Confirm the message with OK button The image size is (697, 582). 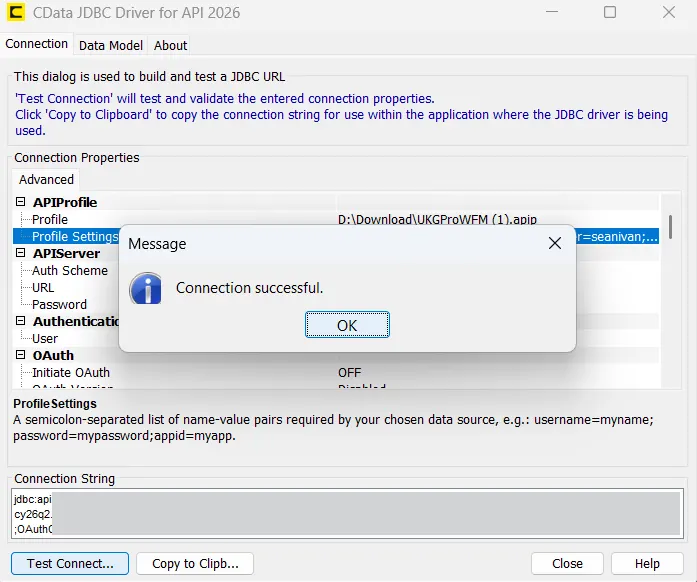pyautogui.click(x=347, y=325)
